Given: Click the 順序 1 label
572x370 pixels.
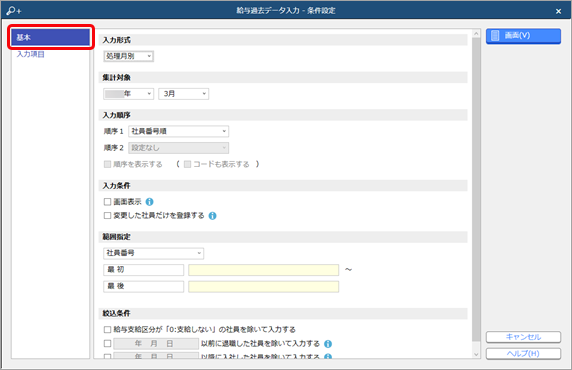Looking at the screenshot, I should [x=113, y=131].
